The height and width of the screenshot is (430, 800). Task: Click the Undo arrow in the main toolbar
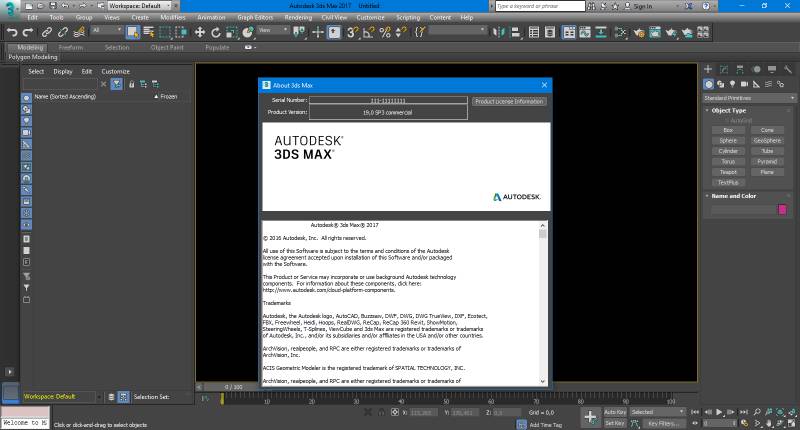[11, 33]
